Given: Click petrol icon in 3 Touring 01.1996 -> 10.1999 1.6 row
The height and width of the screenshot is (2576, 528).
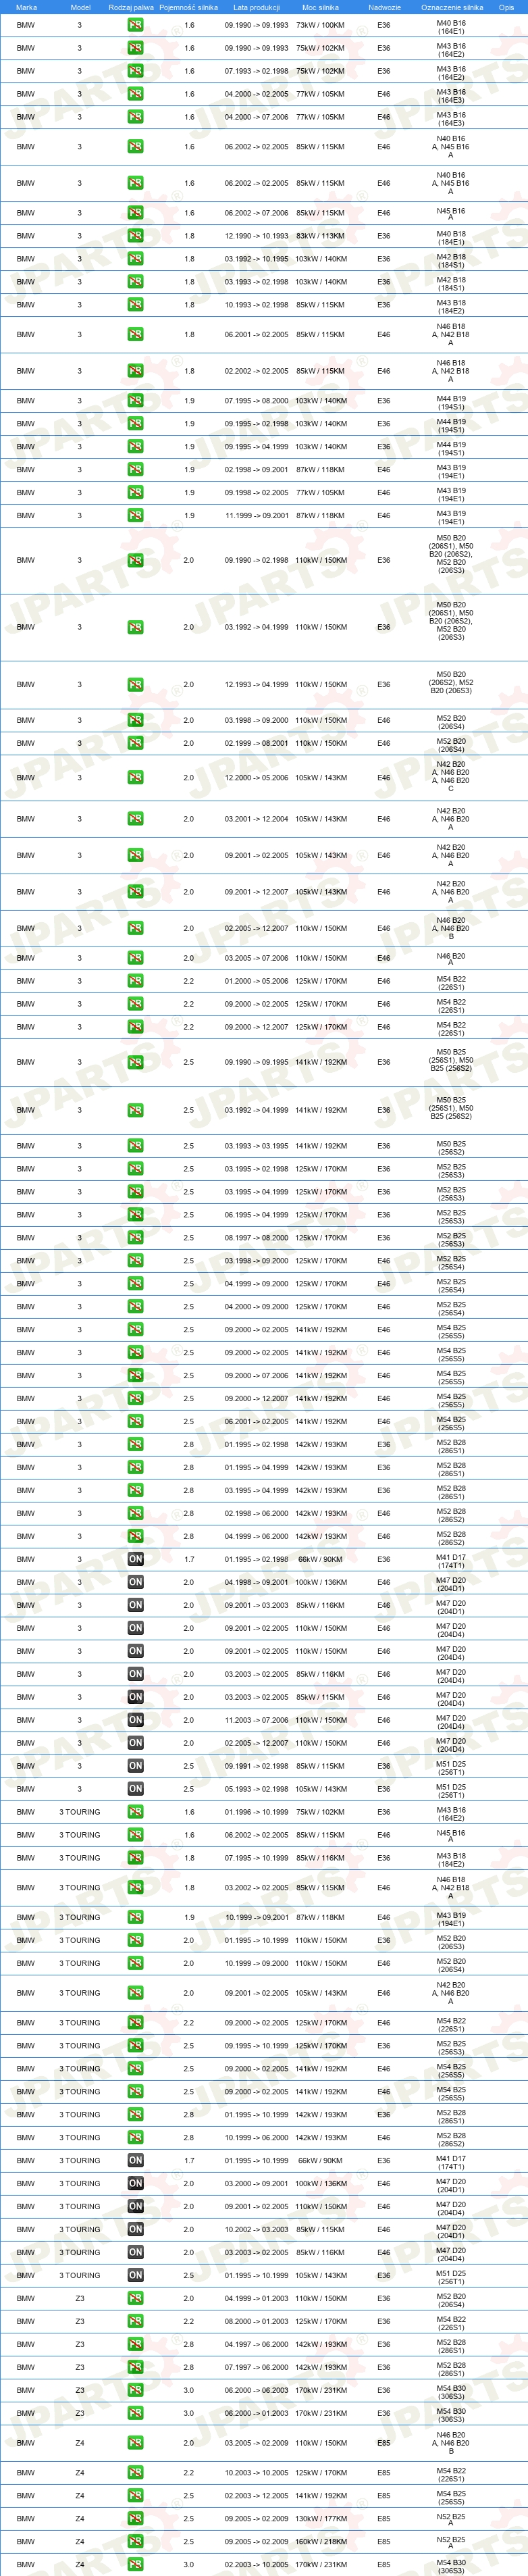Looking at the screenshot, I should point(135,1812).
